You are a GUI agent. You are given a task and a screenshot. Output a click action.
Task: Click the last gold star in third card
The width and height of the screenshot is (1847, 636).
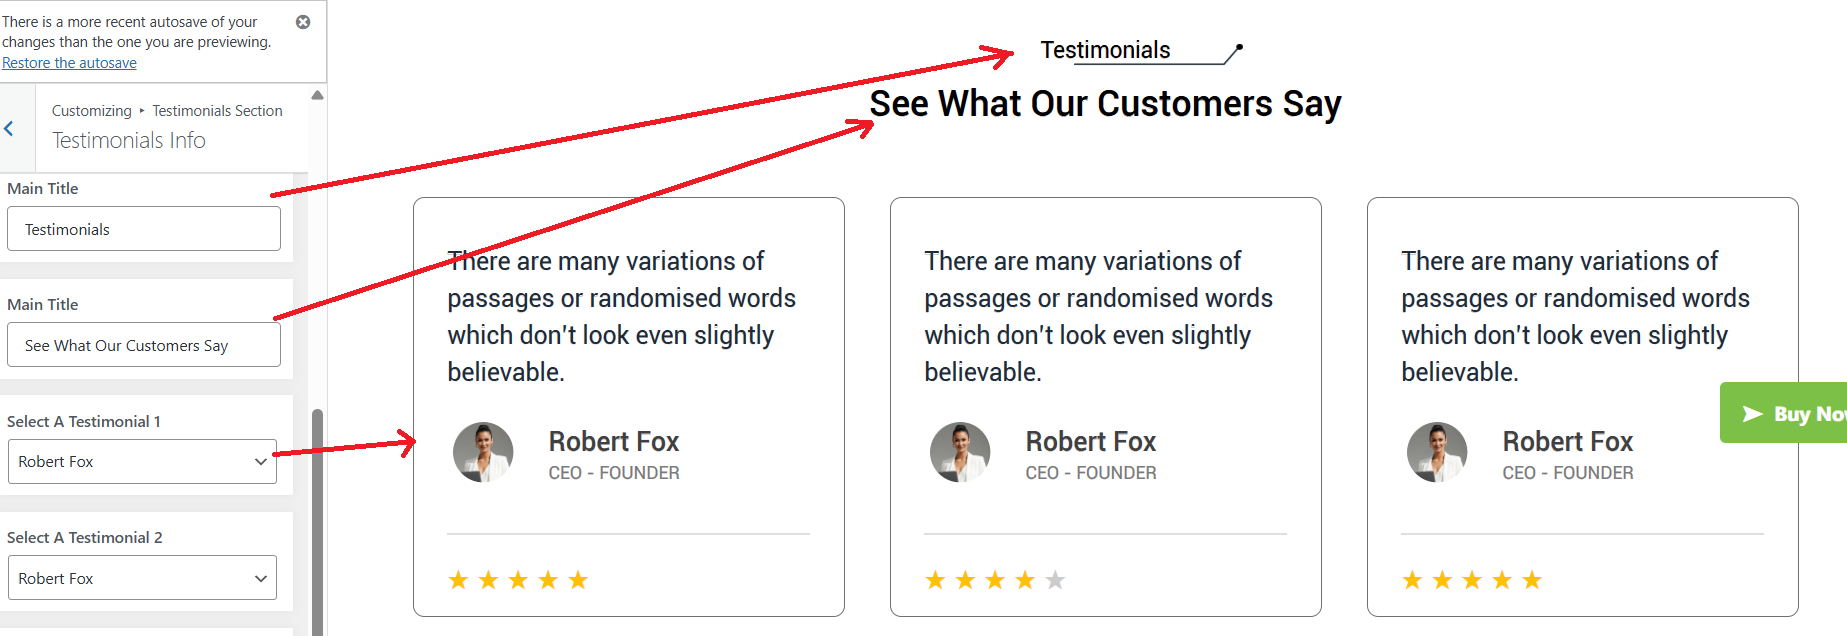1532,580
